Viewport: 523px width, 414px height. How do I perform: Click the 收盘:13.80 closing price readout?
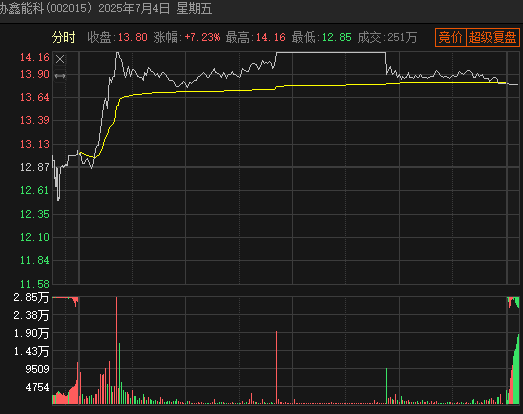pos(117,37)
